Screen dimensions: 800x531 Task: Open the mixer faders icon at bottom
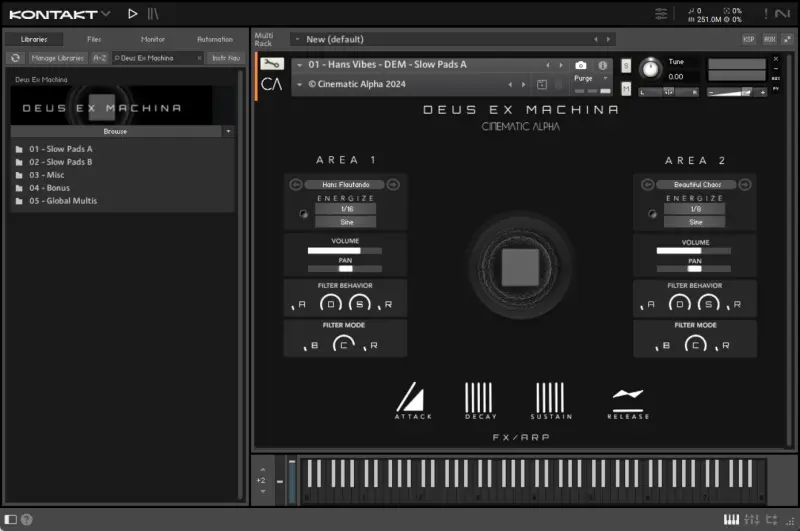click(752, 520)
